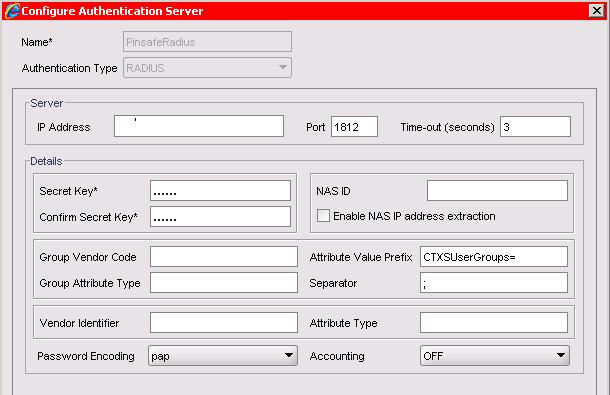The width and height of the screenshot is (610, 395).
Task: Close the Configure Authentication Server dialog
Action: pyautogui.click(x=597, y=11)
